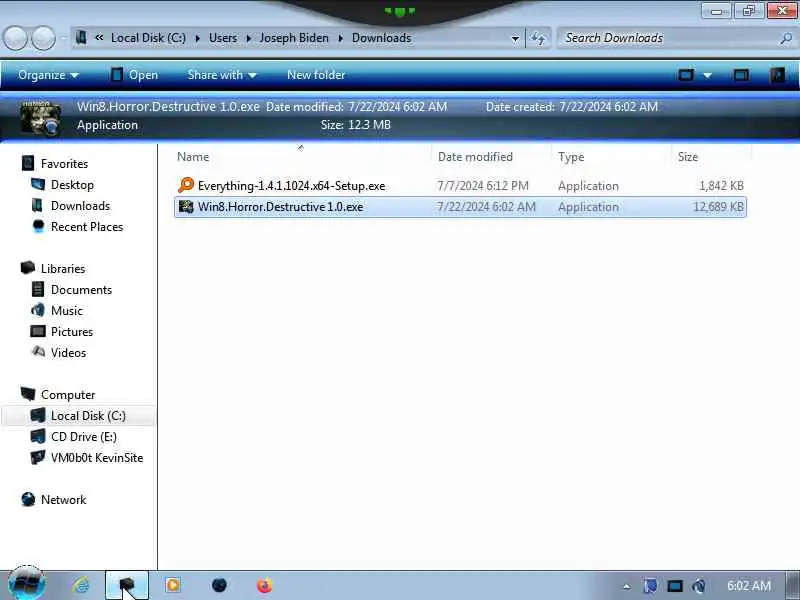This screenshot has height=600, width=800.
Task: Click the Win8.Horror.Destructive file icon
Action: [x=186, y=207]
